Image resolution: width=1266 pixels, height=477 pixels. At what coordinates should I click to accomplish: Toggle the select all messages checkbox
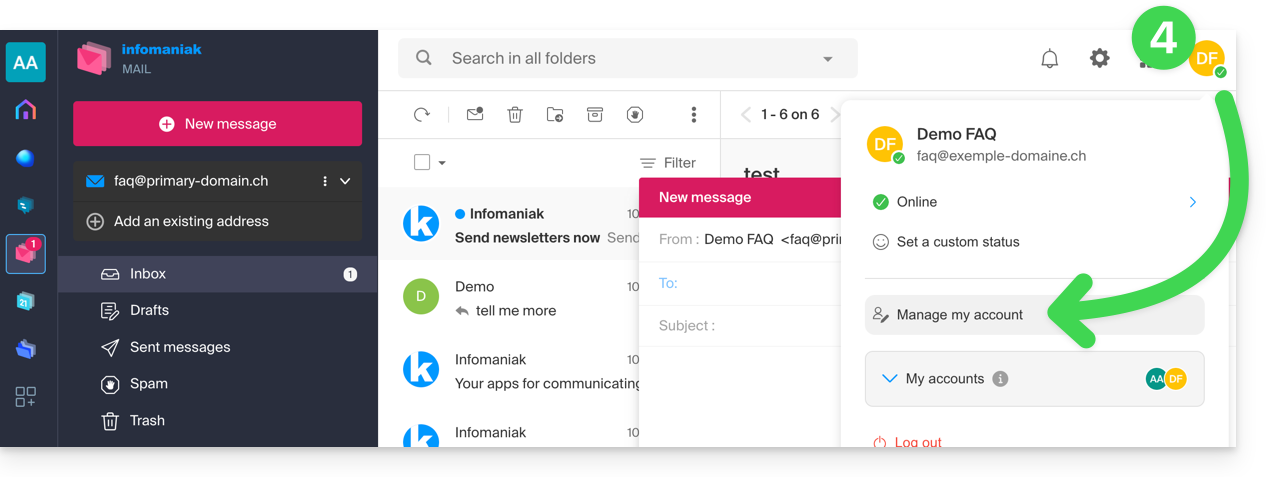(422, 162)
